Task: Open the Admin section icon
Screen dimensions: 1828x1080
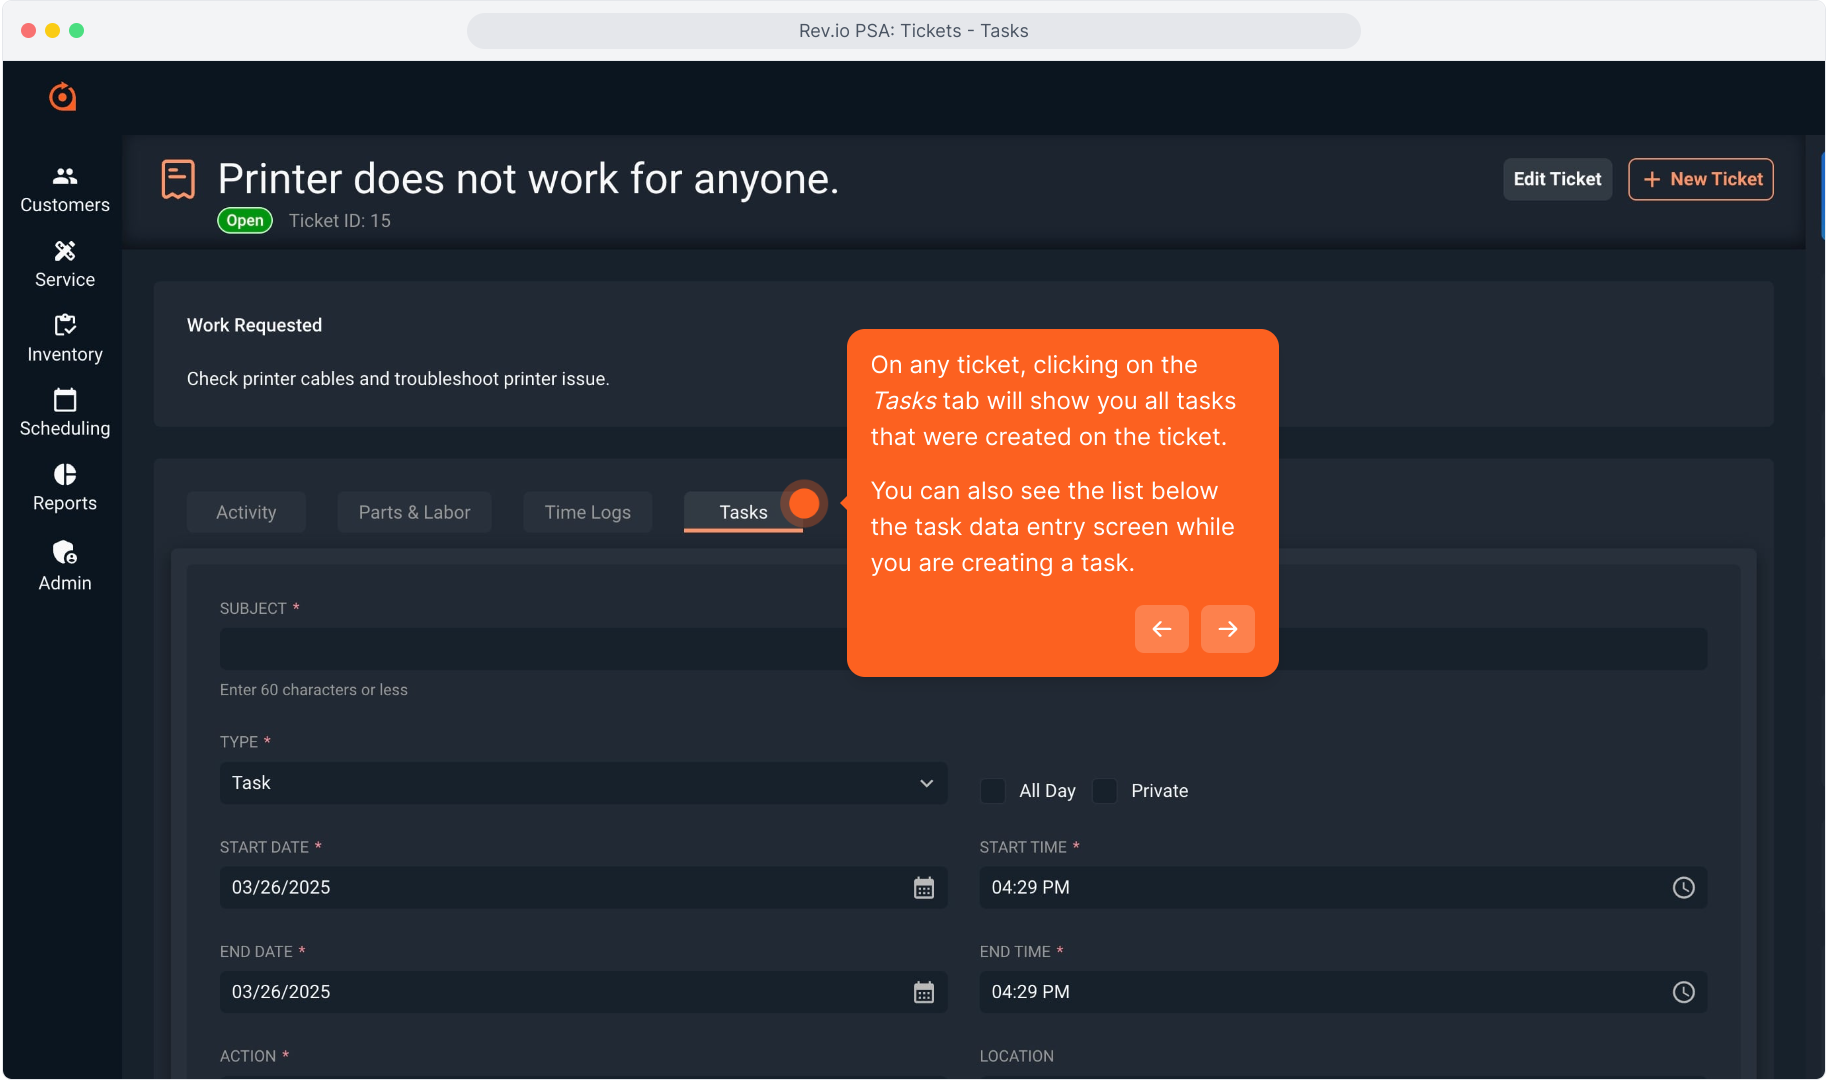Action: (x=65, y=553)
